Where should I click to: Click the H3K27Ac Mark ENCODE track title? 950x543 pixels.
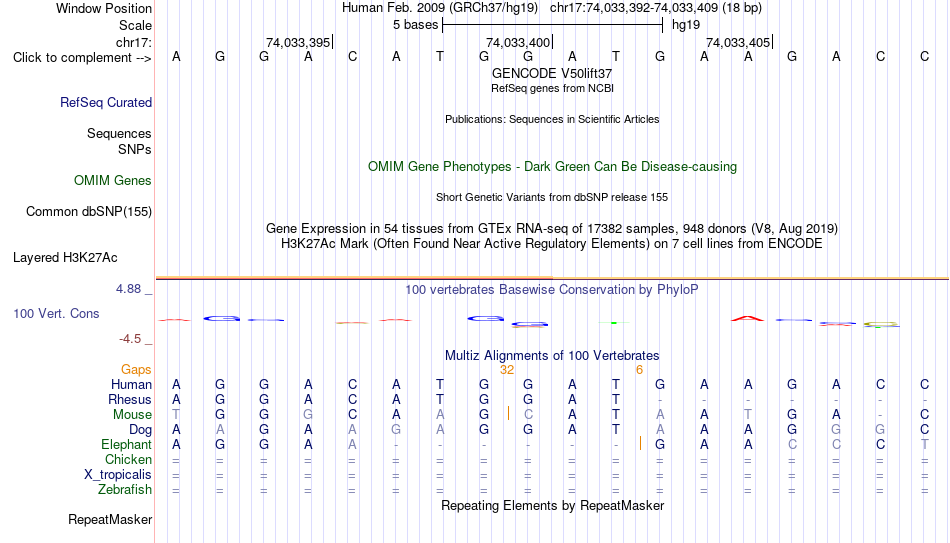[x=552, y=244]
